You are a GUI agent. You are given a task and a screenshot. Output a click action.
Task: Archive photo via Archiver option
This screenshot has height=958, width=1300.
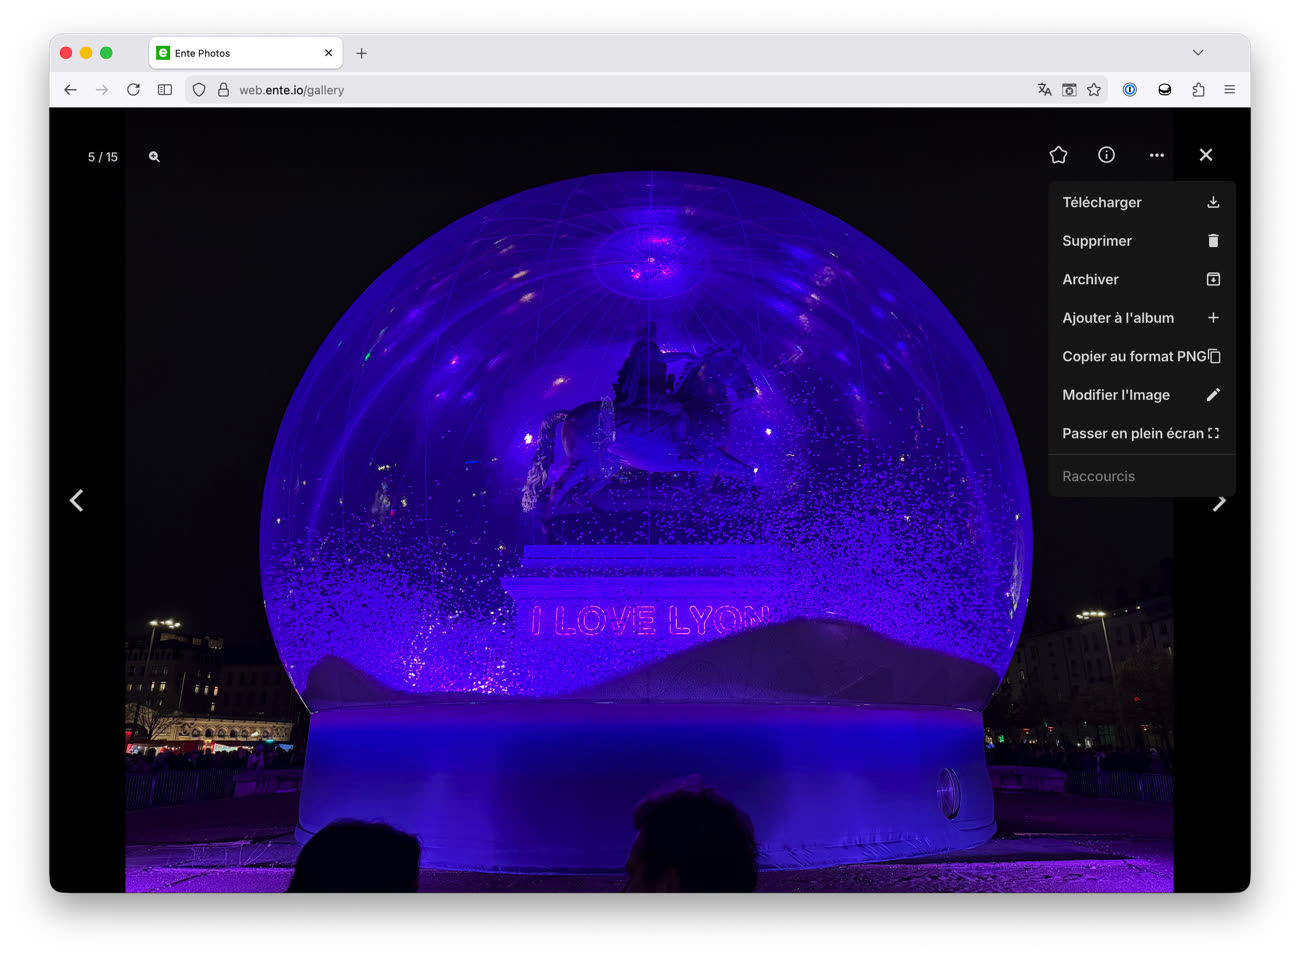[1140, 279]
